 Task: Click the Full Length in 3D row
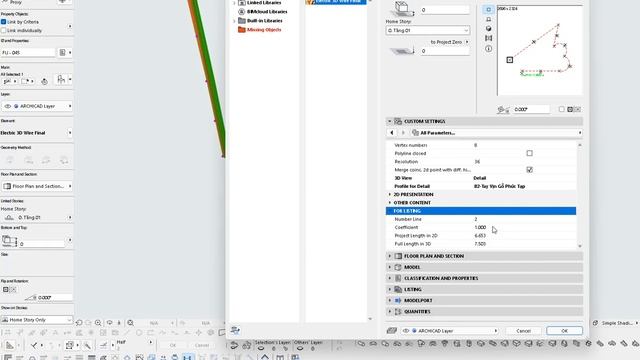pyautogui.click(x=481, y=244)
